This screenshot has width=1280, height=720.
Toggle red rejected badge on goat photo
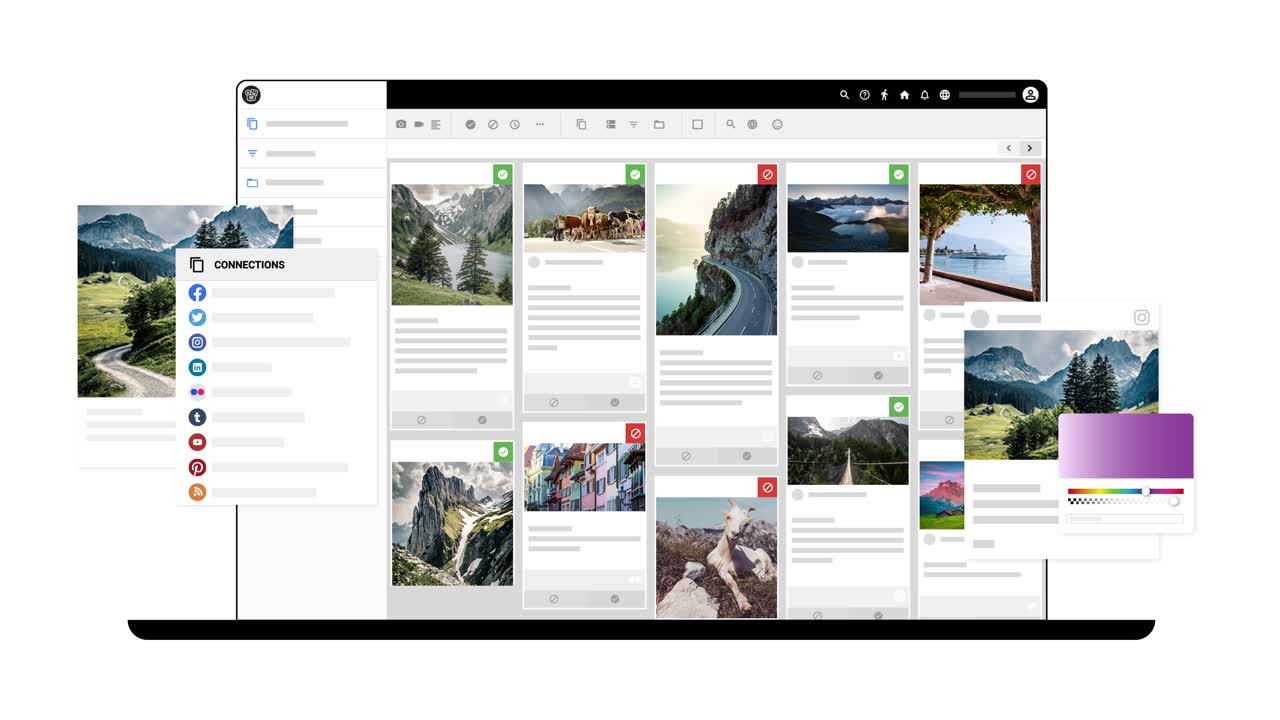pos(767,488)
